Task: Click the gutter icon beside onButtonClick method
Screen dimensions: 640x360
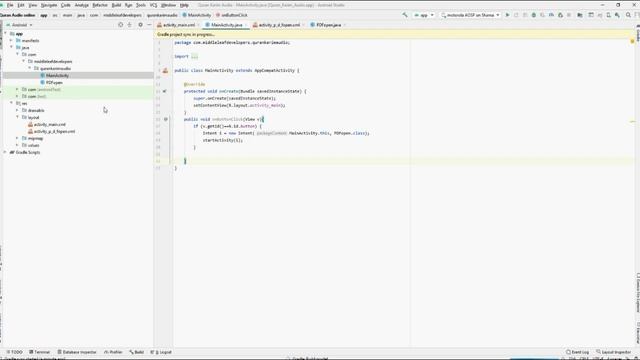Action: tap(166, 119)
